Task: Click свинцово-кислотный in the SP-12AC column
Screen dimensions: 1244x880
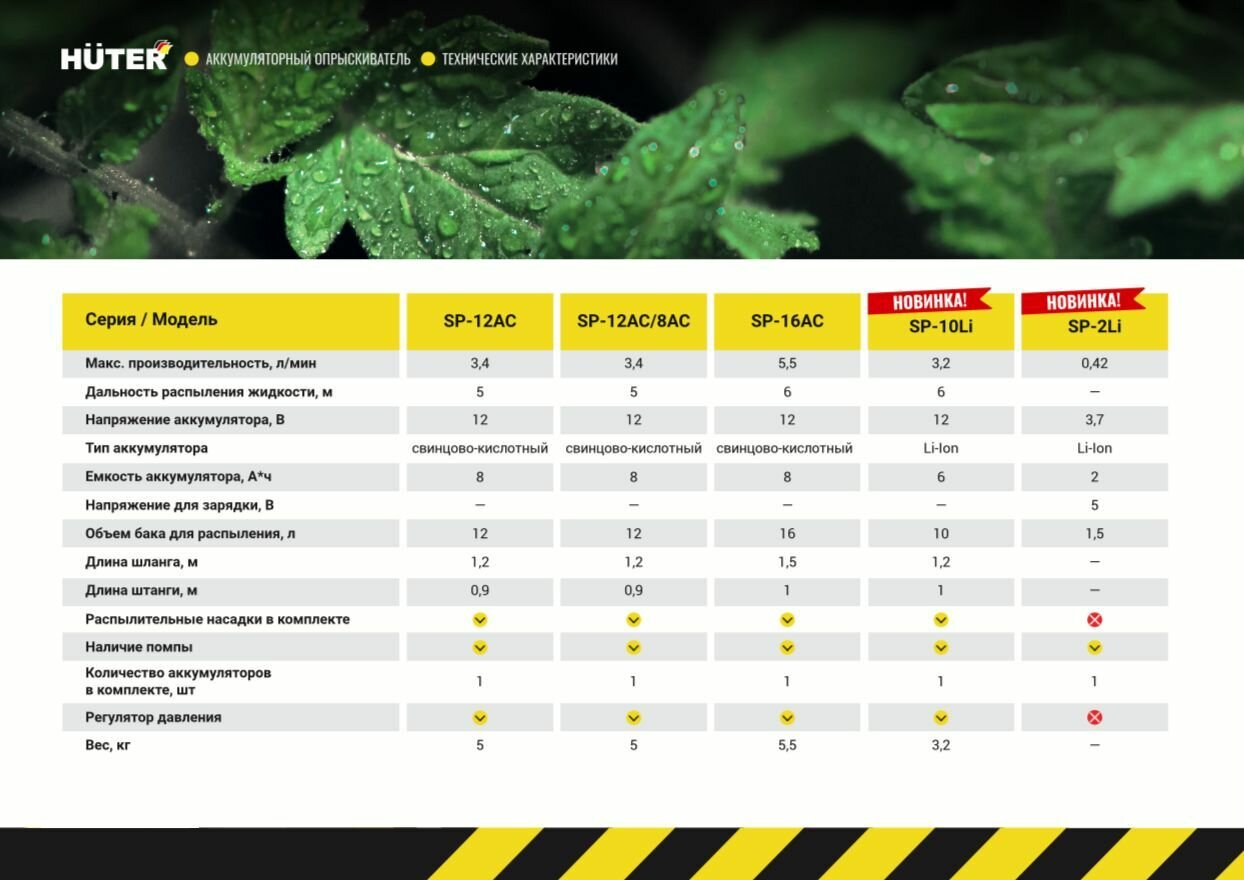Action: [480, 448]
